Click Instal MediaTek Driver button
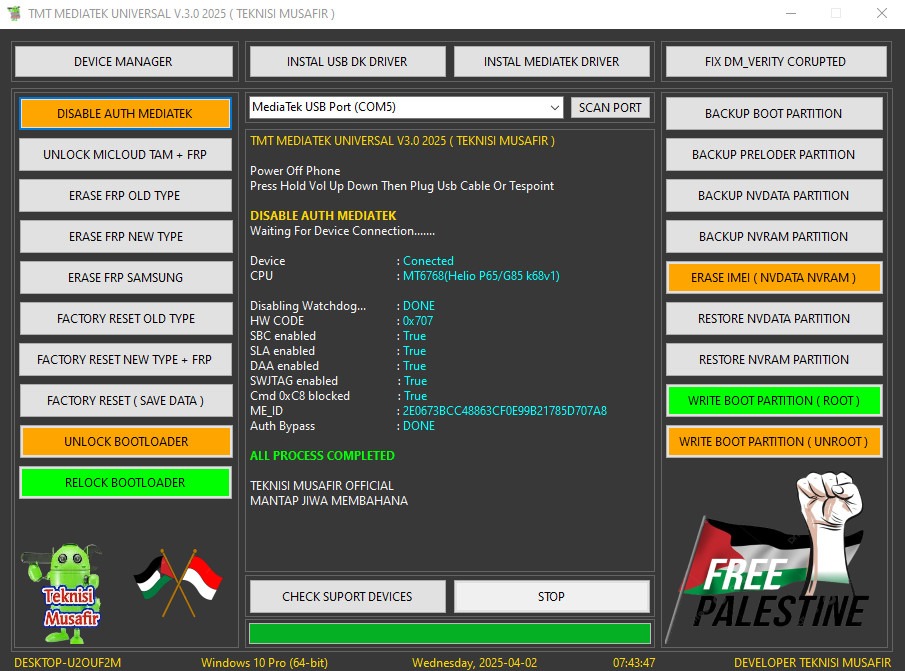The width and height of the screenshot is (905, 671). (551, 61)
